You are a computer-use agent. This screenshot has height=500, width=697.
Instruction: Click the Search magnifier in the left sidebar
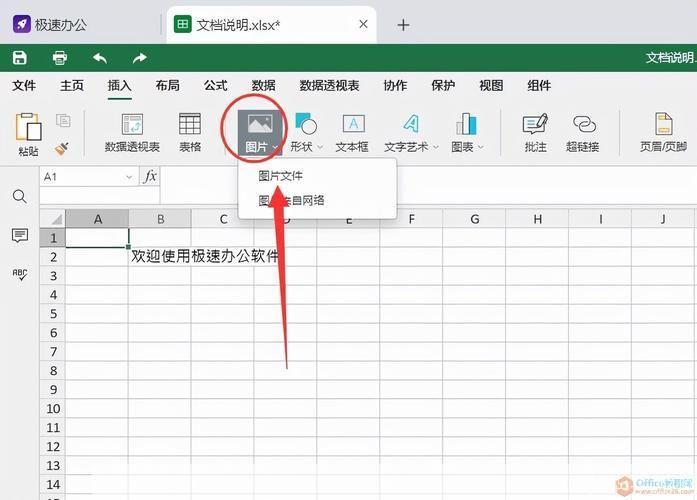[x=20, y=196]
